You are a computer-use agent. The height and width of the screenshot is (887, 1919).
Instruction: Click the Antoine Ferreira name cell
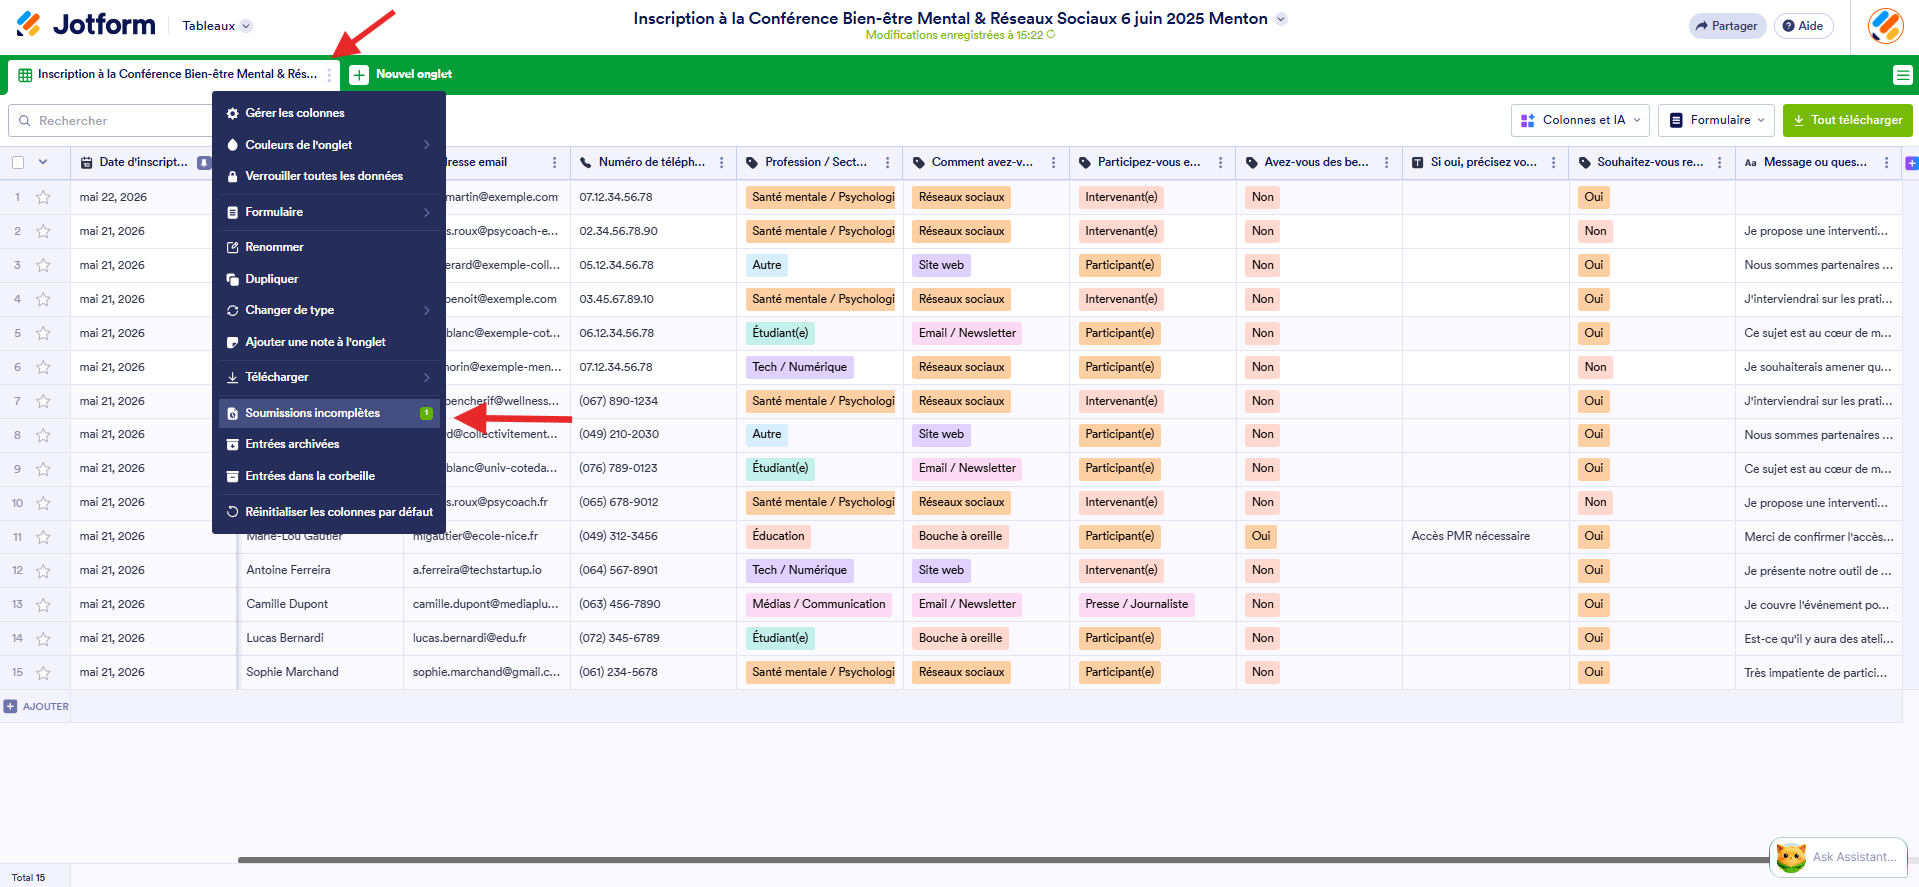pyautogui.click(x=320, y=571)
